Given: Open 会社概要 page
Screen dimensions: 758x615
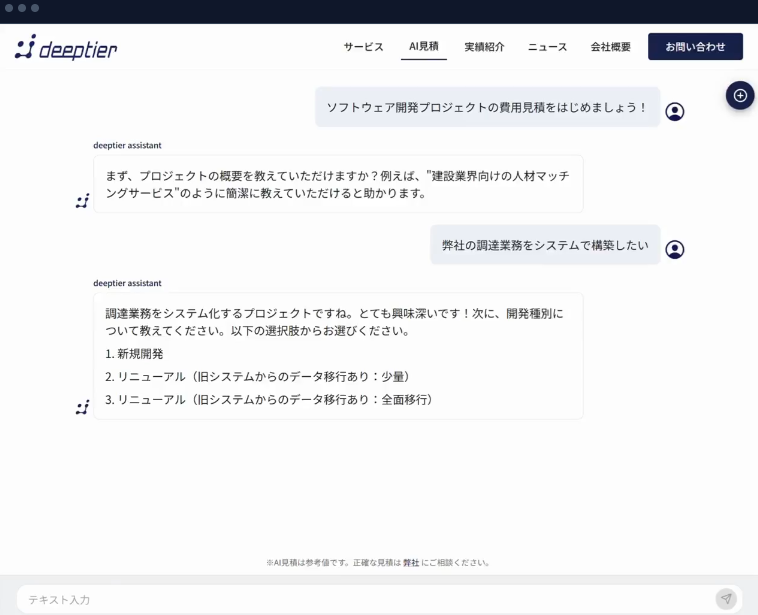Looking at the screenshot, I should tap(611, 47).
